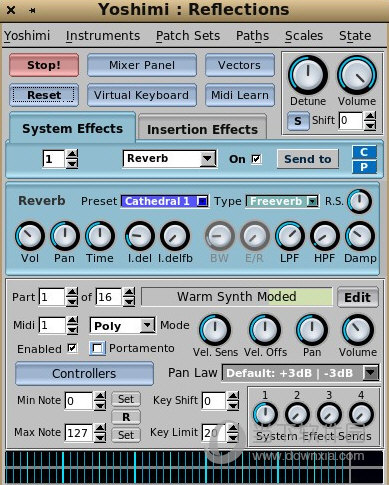
Task: Open the Scales menu
Action: pyautogui.click(x=304, y=35)
